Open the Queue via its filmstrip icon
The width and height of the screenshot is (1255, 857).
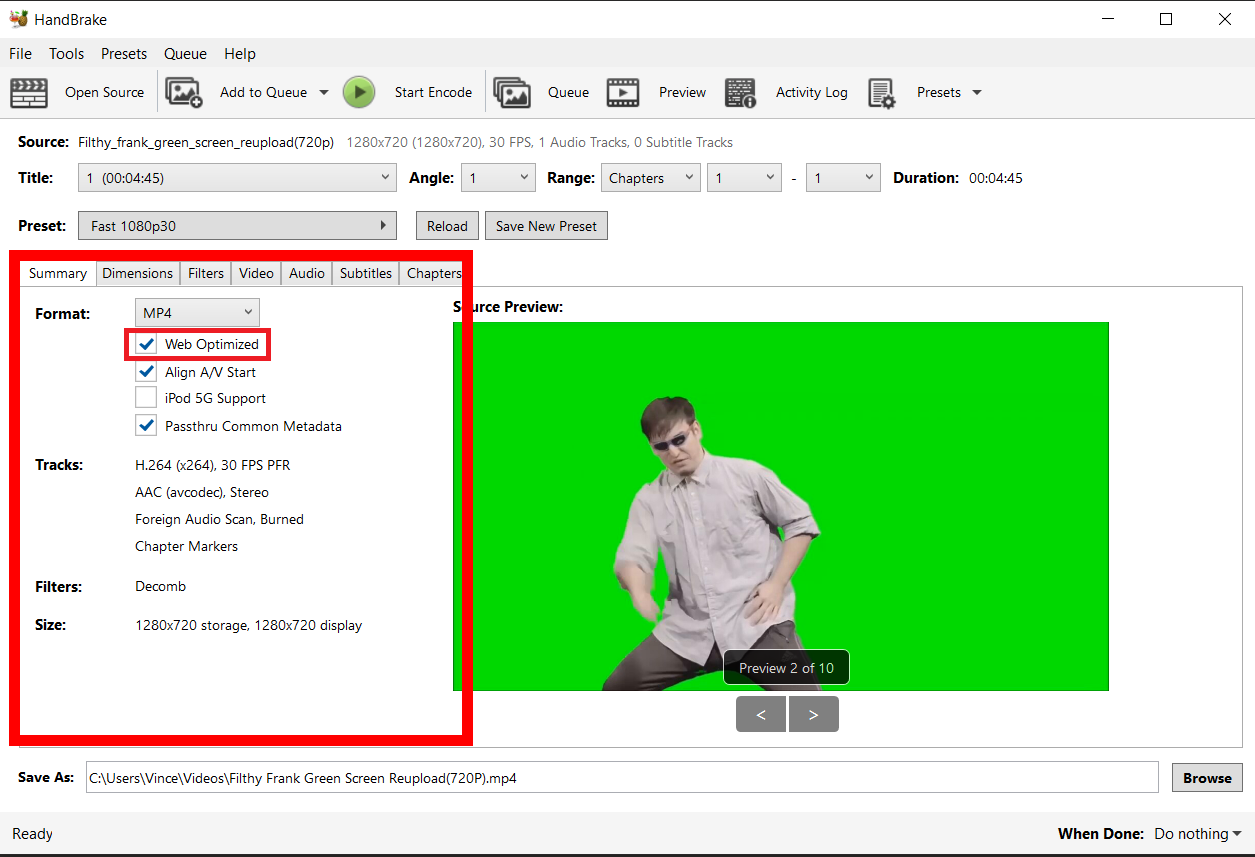pos(512,92)
